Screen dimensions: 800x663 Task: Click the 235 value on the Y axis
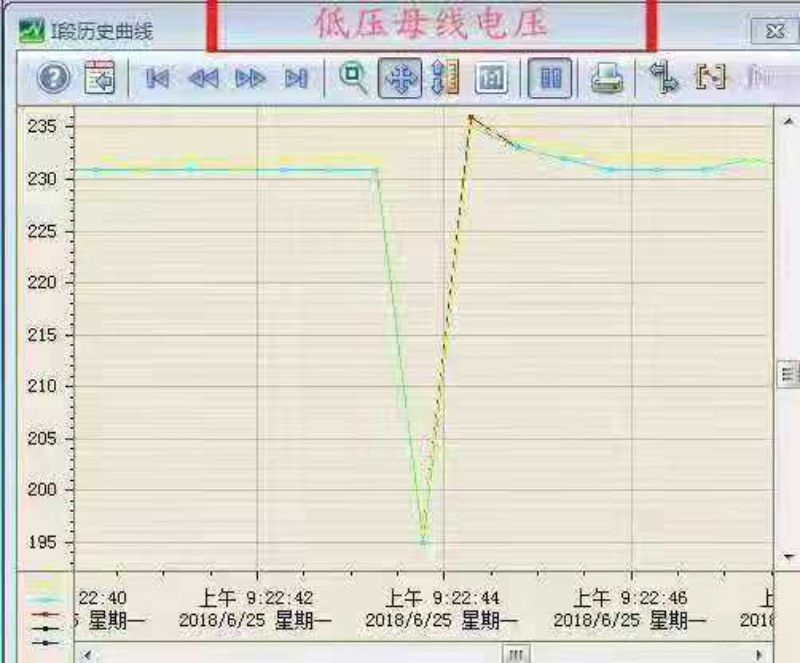point(42,126)
